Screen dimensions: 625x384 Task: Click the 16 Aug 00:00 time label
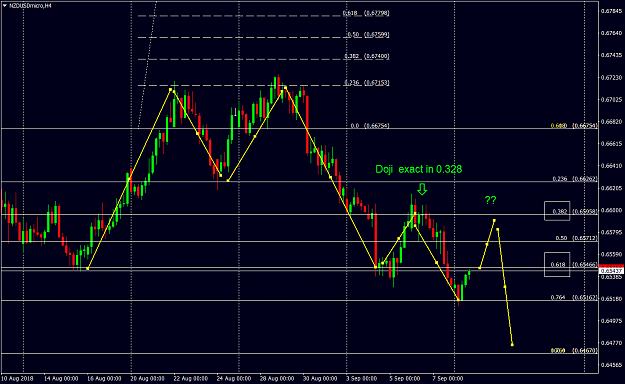(x=104, y=378)
